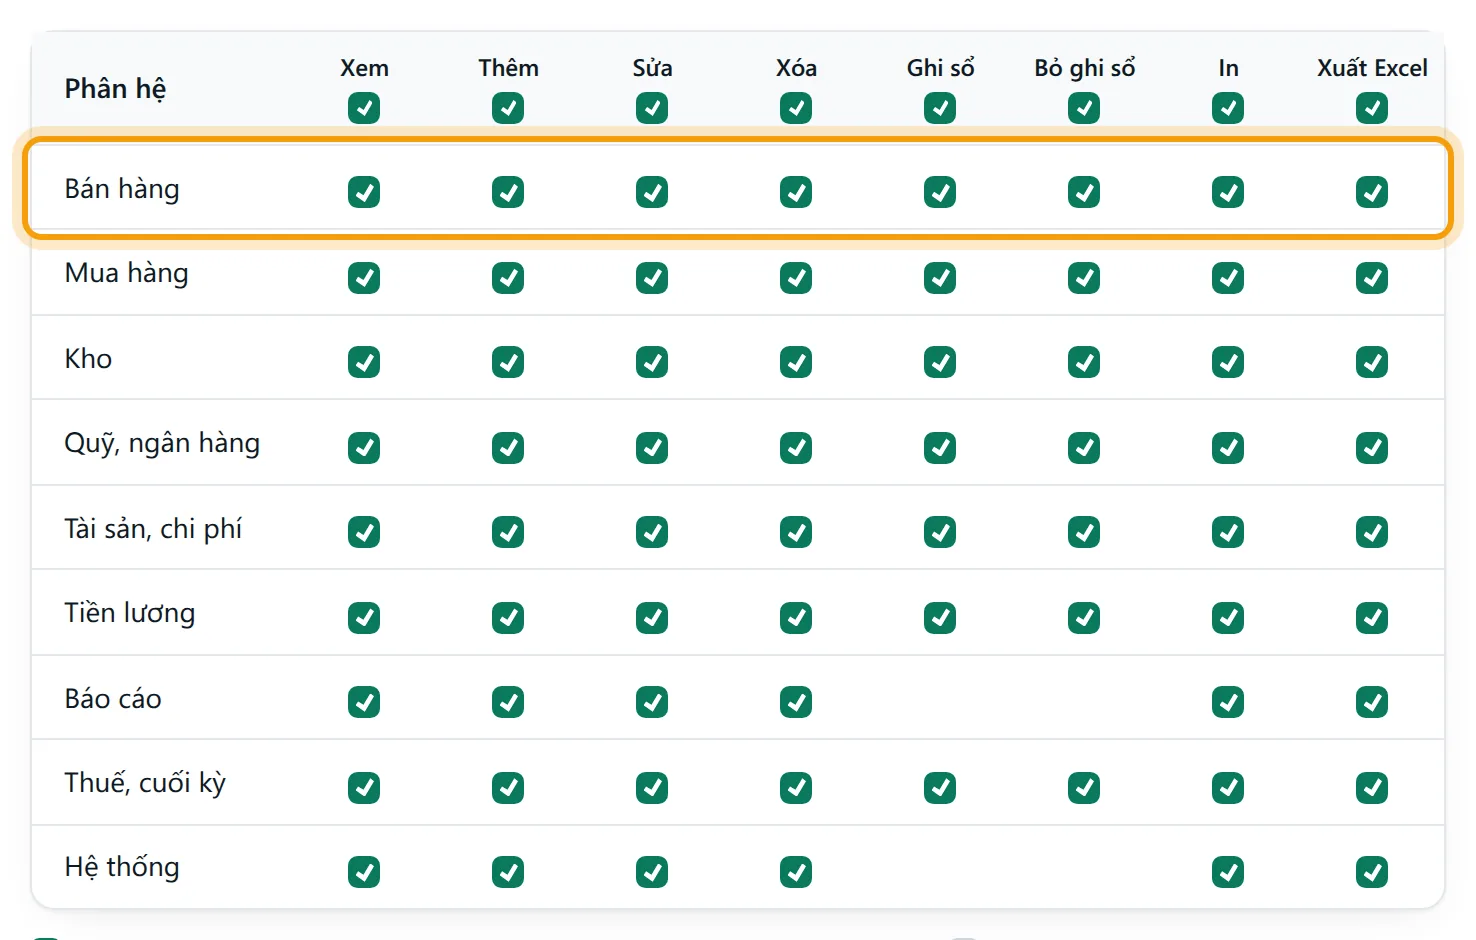Toggle the Sửa column header checkbox

652,108
